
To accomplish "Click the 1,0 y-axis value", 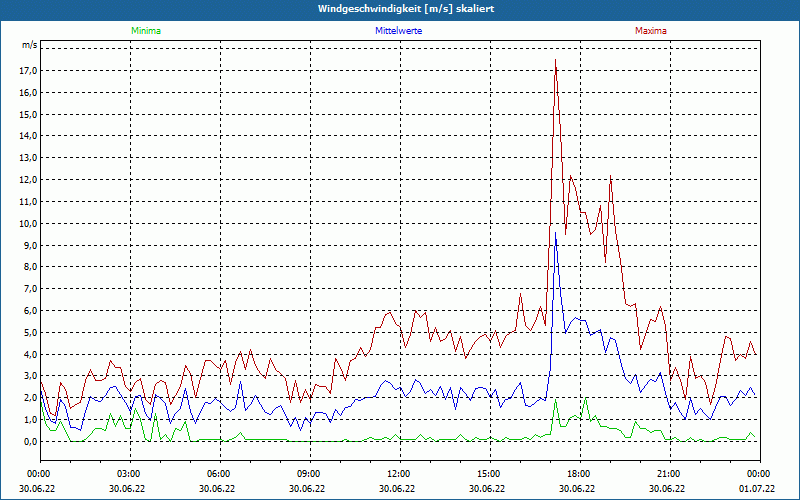I will point(31,420).
